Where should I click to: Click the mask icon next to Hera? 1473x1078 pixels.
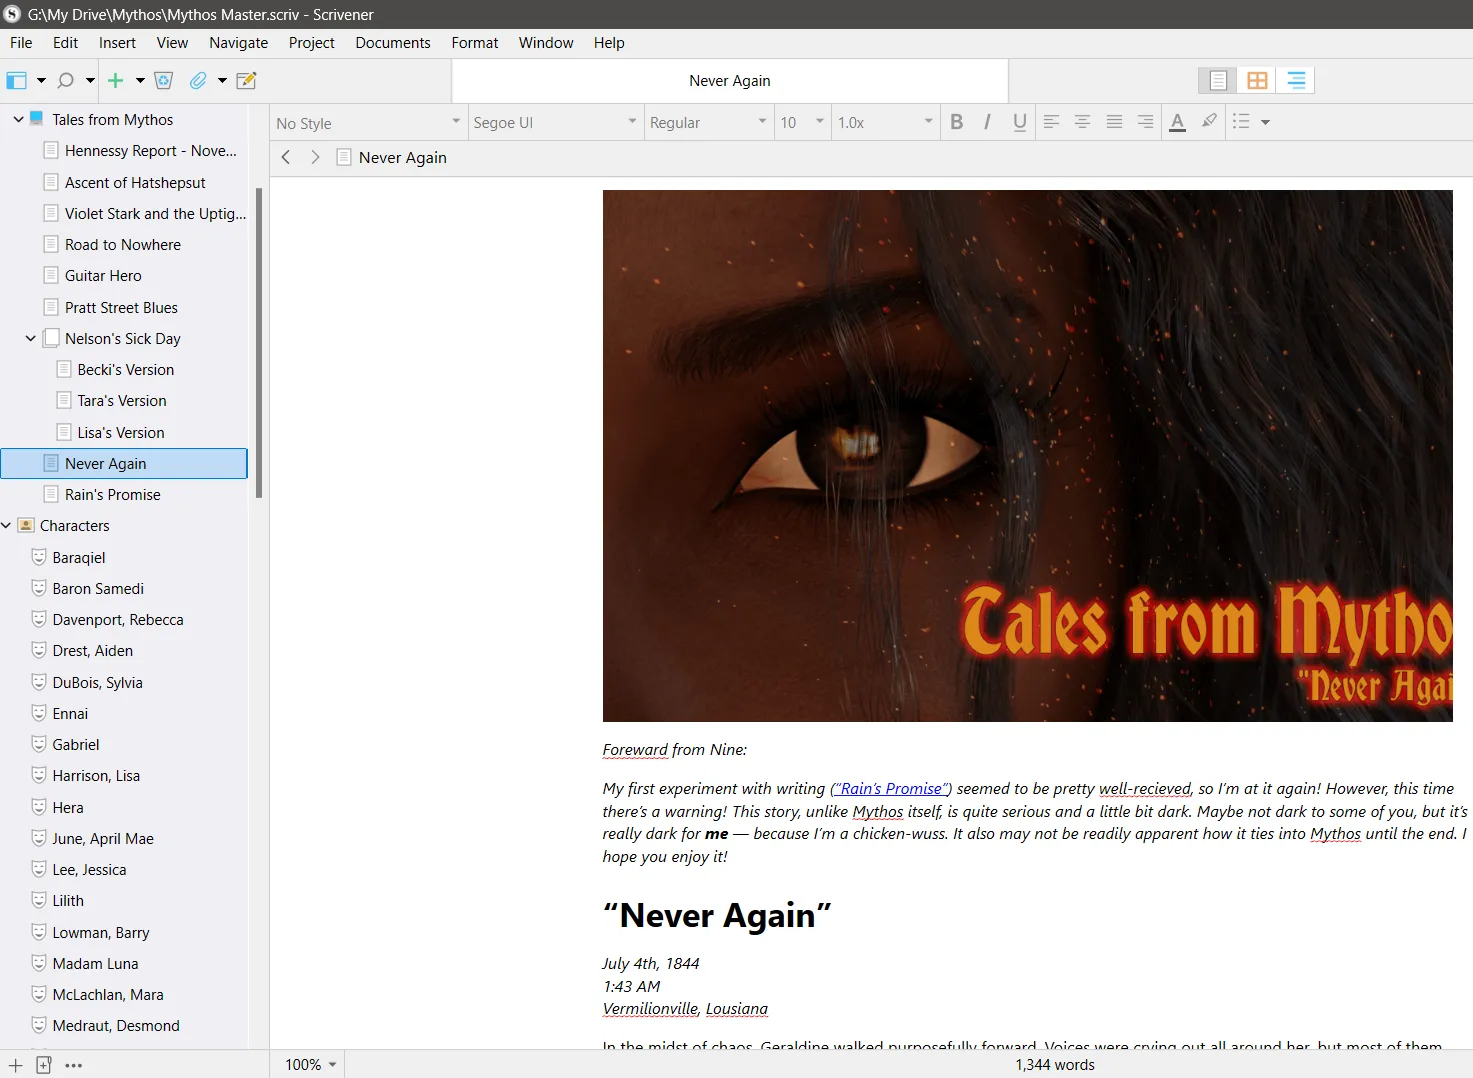(39, 807)
